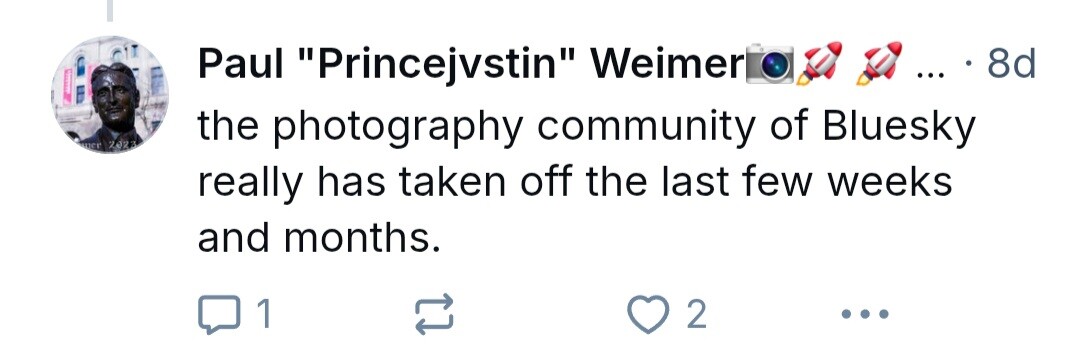Click the camera emoji next to Weimer
Screen dimensions: 1080x364
(770, 65)
